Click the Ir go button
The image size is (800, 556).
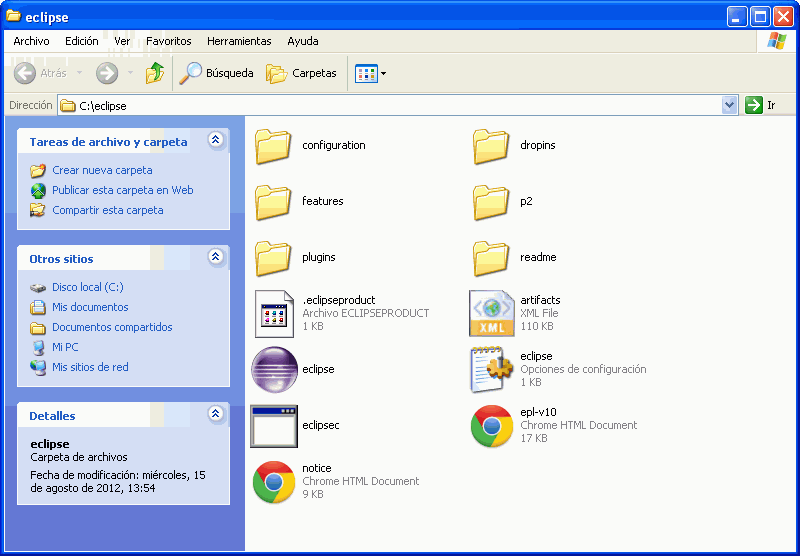(761, 105)
